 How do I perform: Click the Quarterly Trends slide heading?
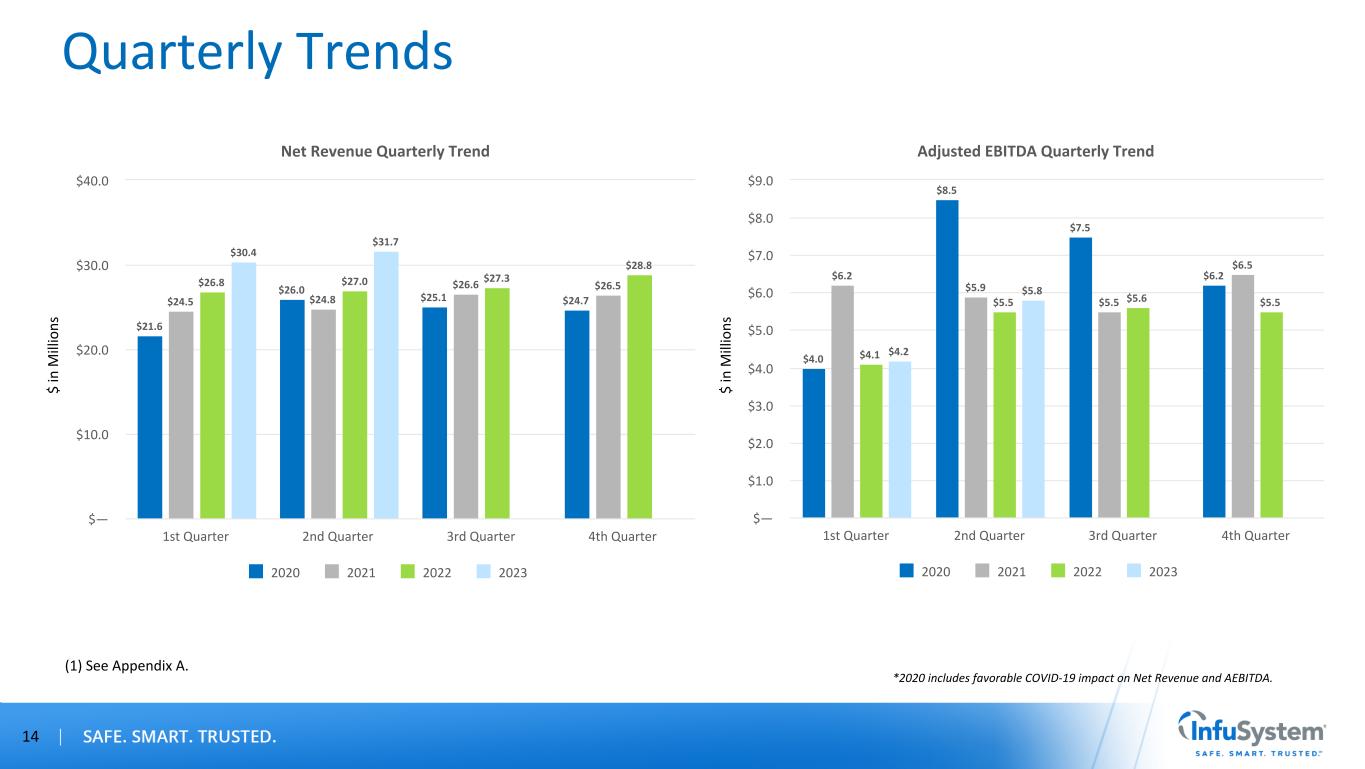(258, 52)
